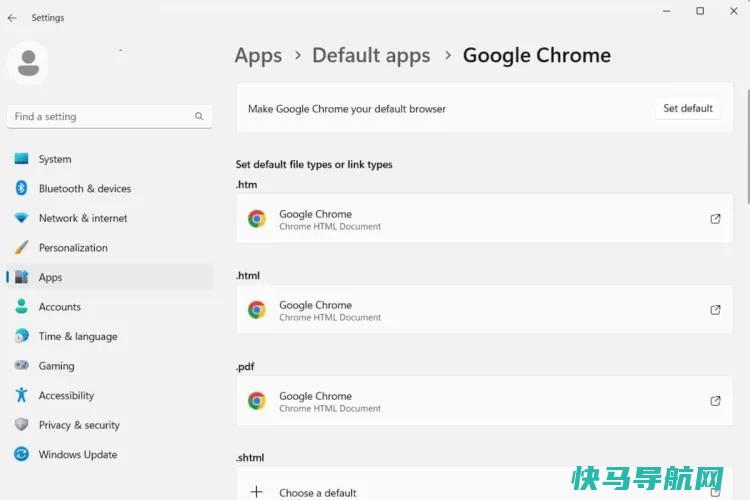Click the Bluetooth icon
This screenshot has width=750, height=500.
pyautogui.click(x=22, y=188)
